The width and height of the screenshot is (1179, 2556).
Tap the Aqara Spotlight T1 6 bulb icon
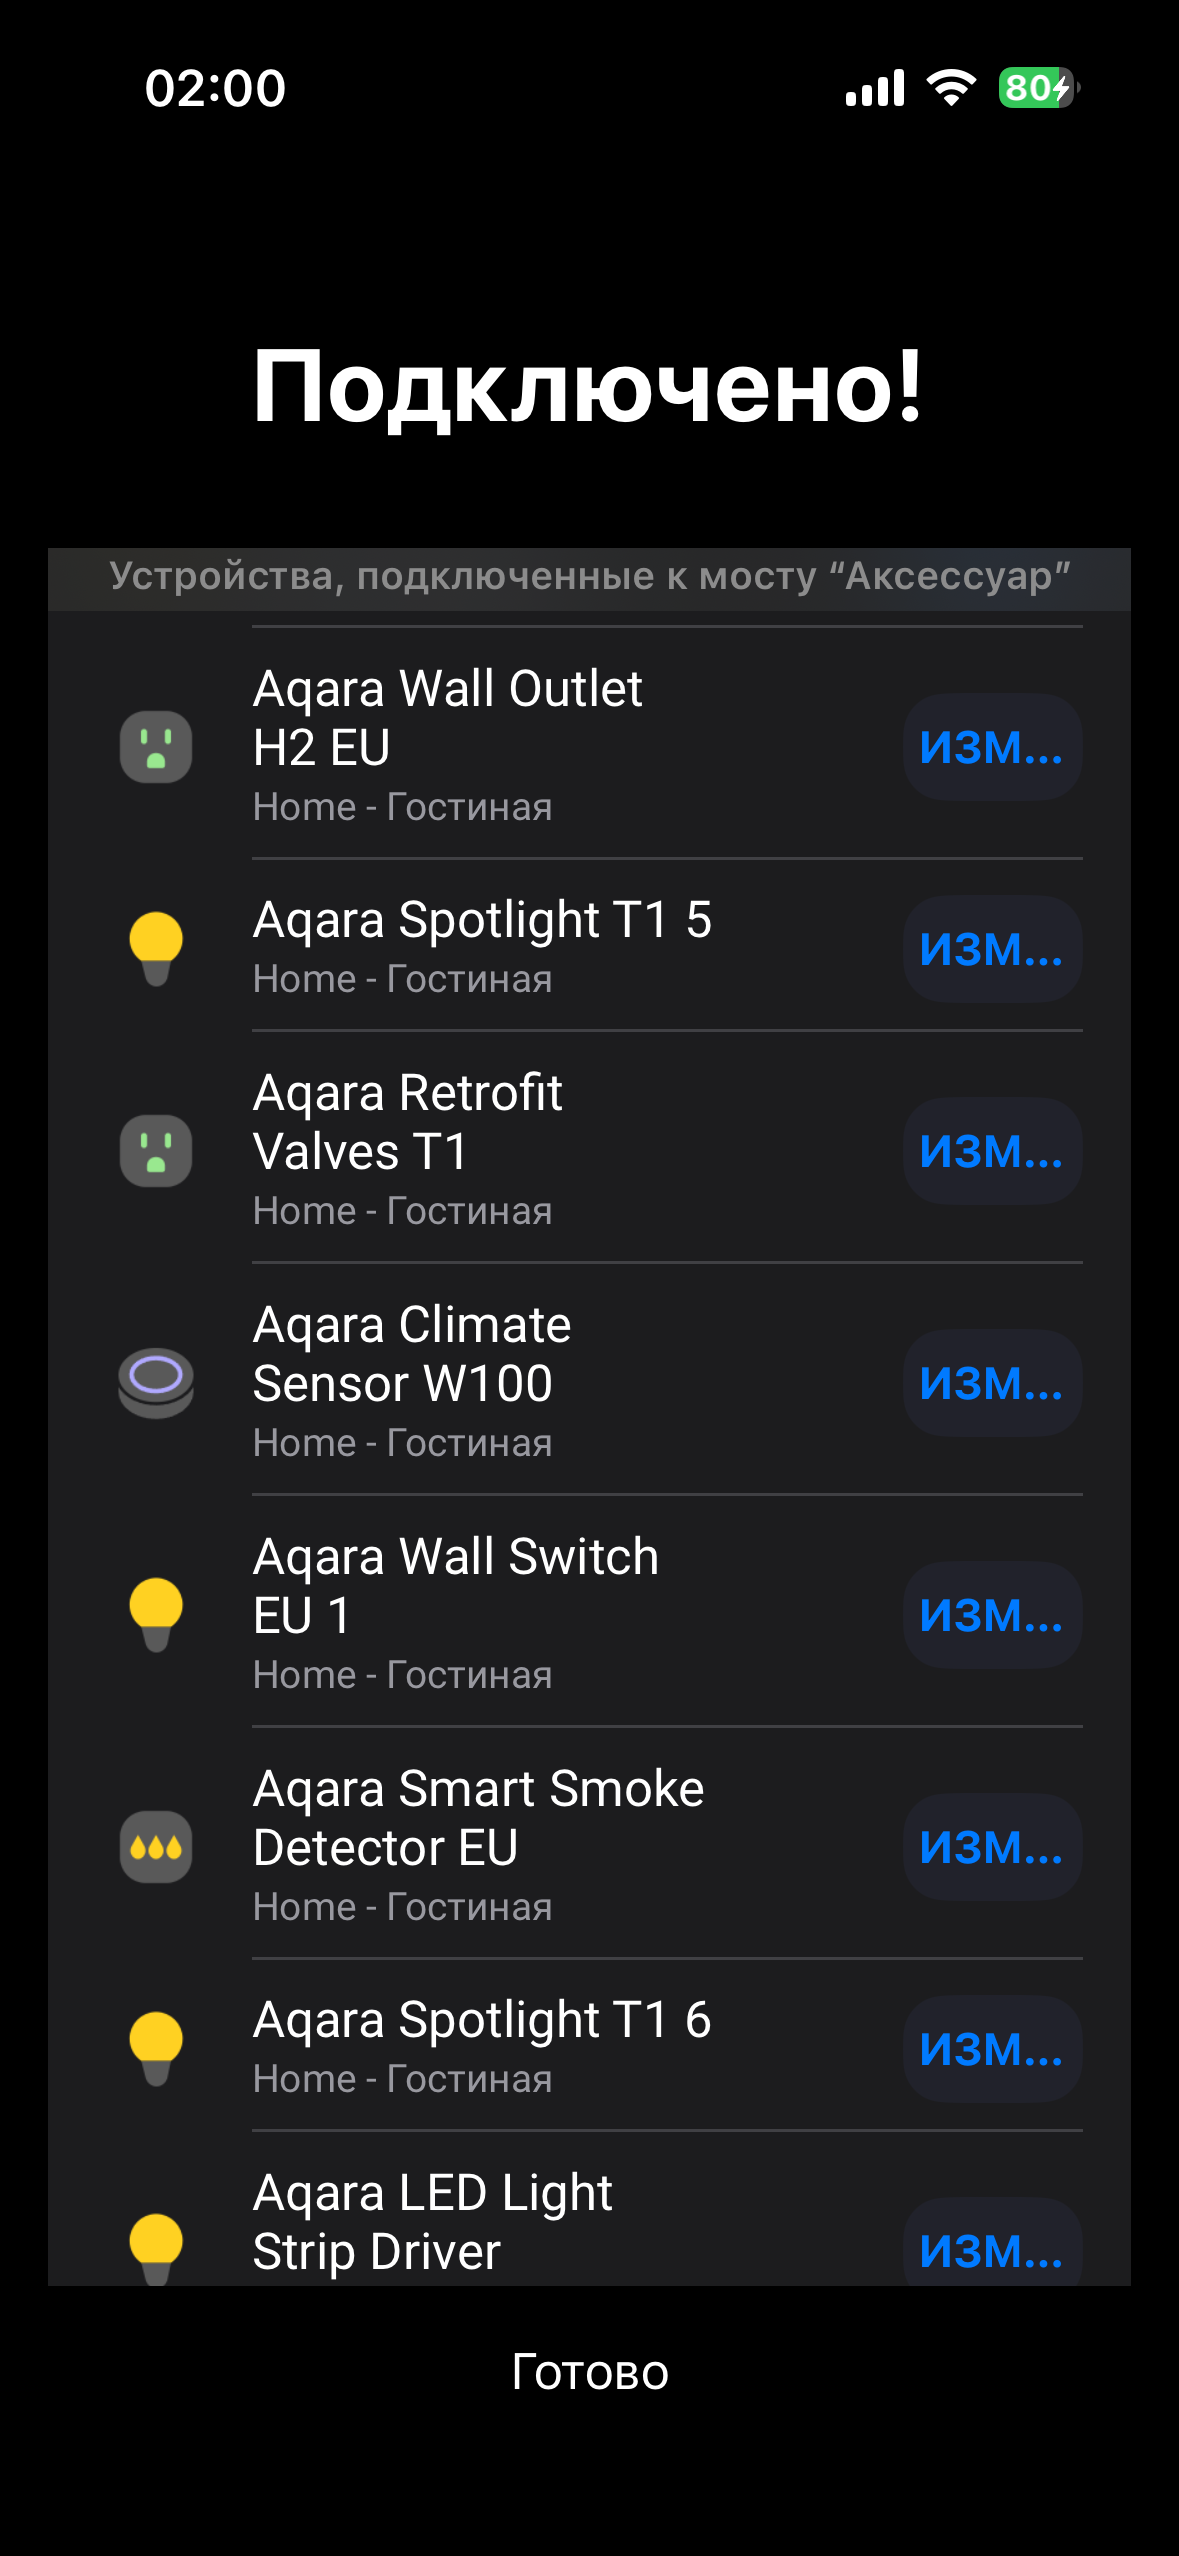pos(156,2048)
